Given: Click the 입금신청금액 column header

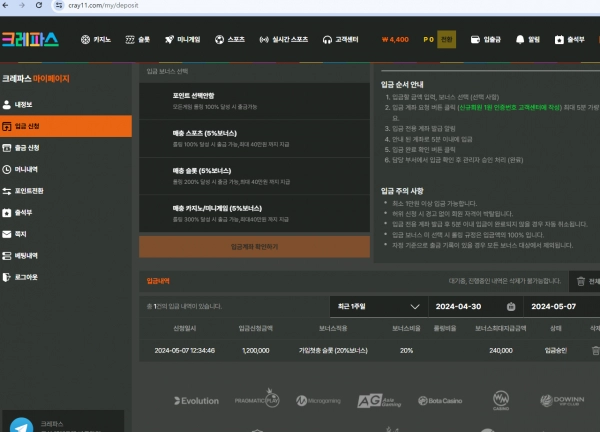Looking at the screenshot, I should tap(256, 328).
